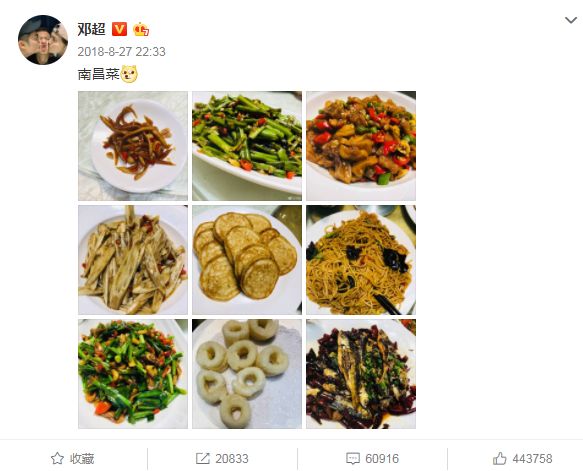Open comments via speech bubble icon

(x=352, y=459)
